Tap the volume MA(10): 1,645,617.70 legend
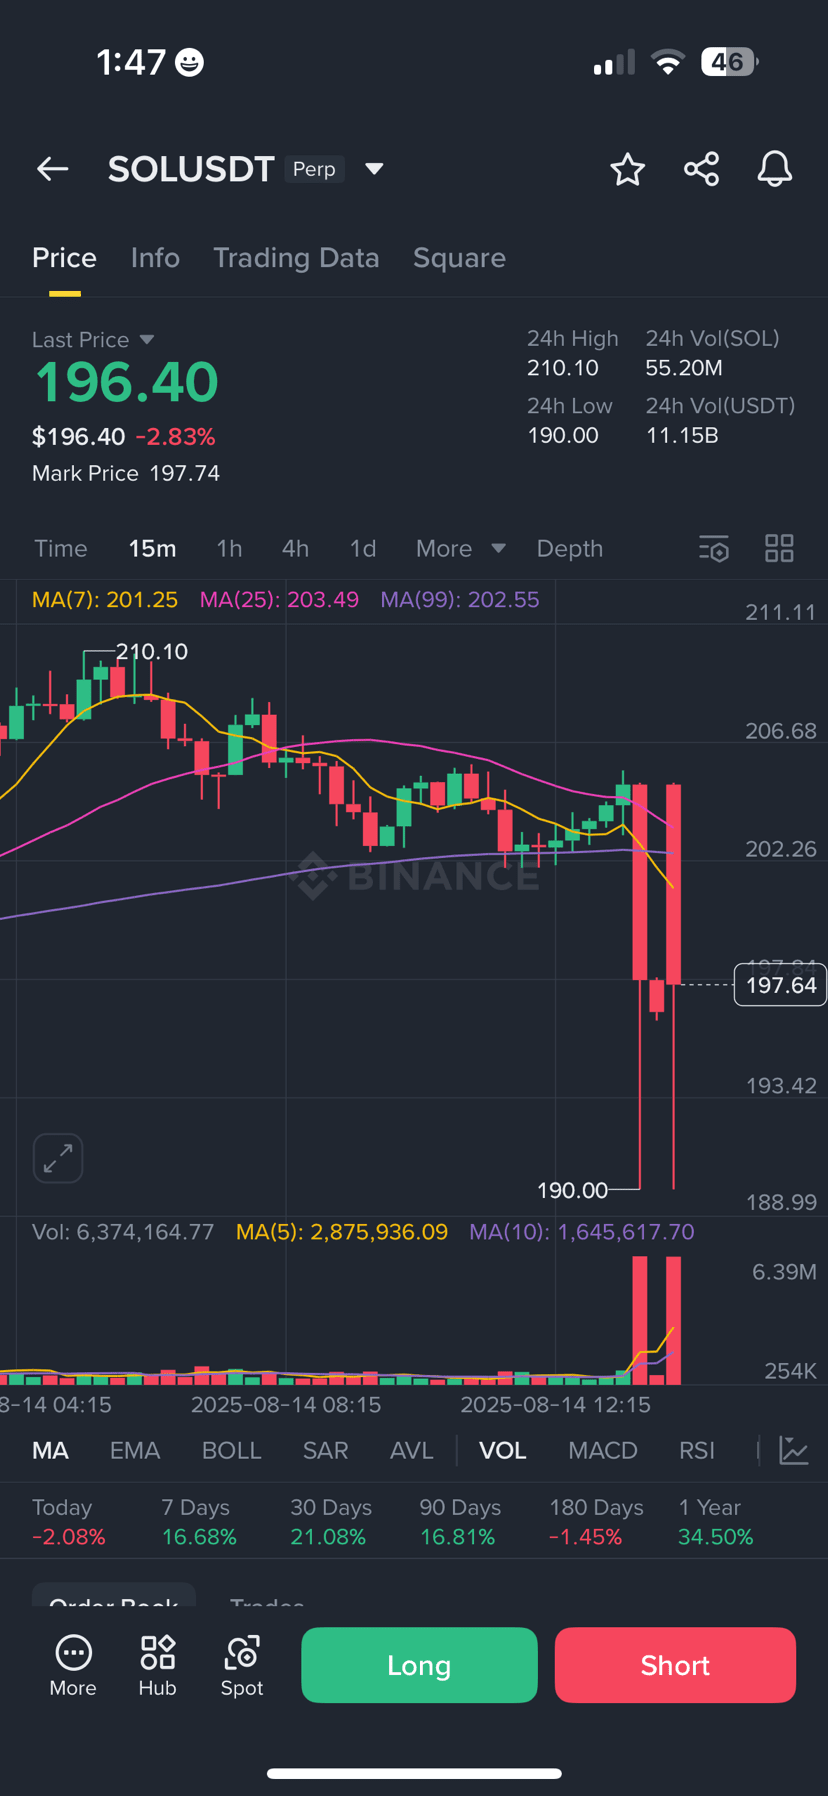The width and height of the screenshot is (828, 1796). click(582, 1232)
